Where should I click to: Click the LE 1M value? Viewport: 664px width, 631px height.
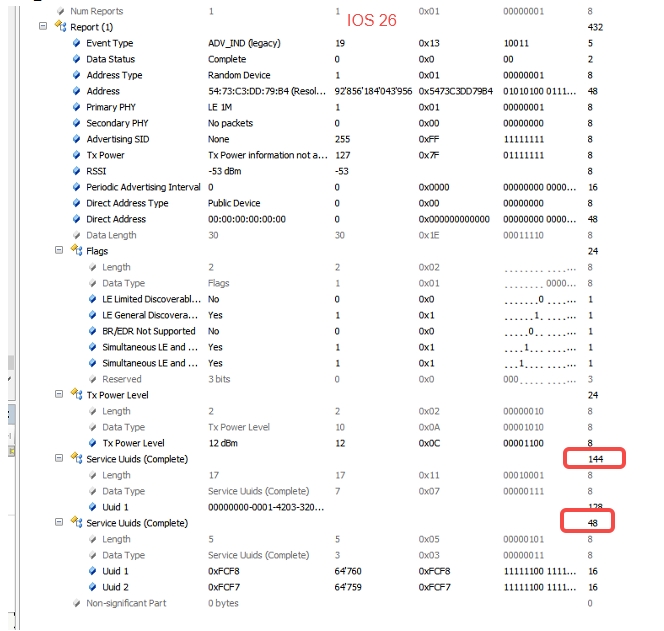(x=220, y=107)
